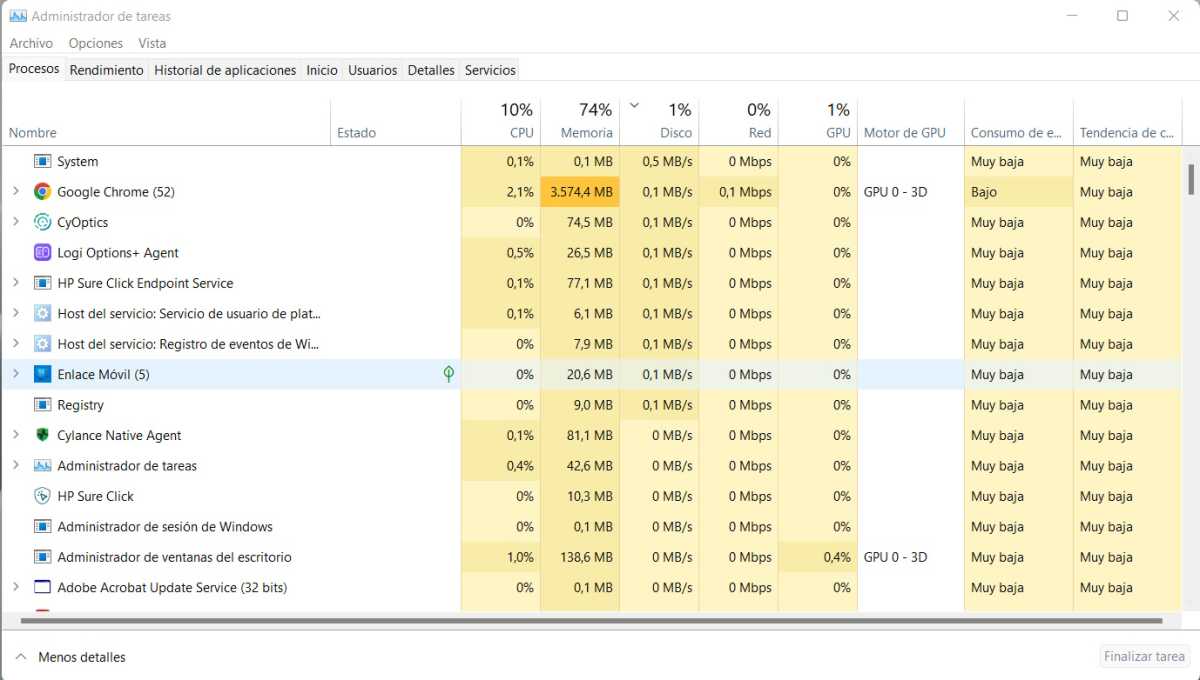Collapse view with Menos detalles chevron

coord(20,657)
